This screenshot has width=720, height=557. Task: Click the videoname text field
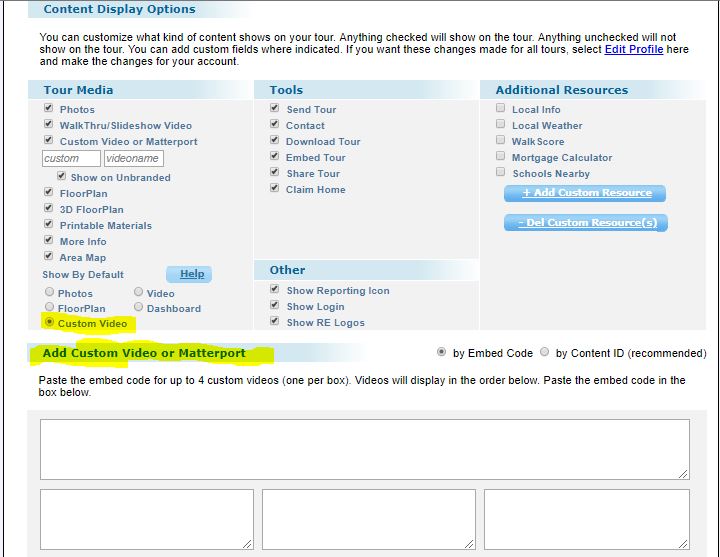pyautogui.click(x=133, y=158)
